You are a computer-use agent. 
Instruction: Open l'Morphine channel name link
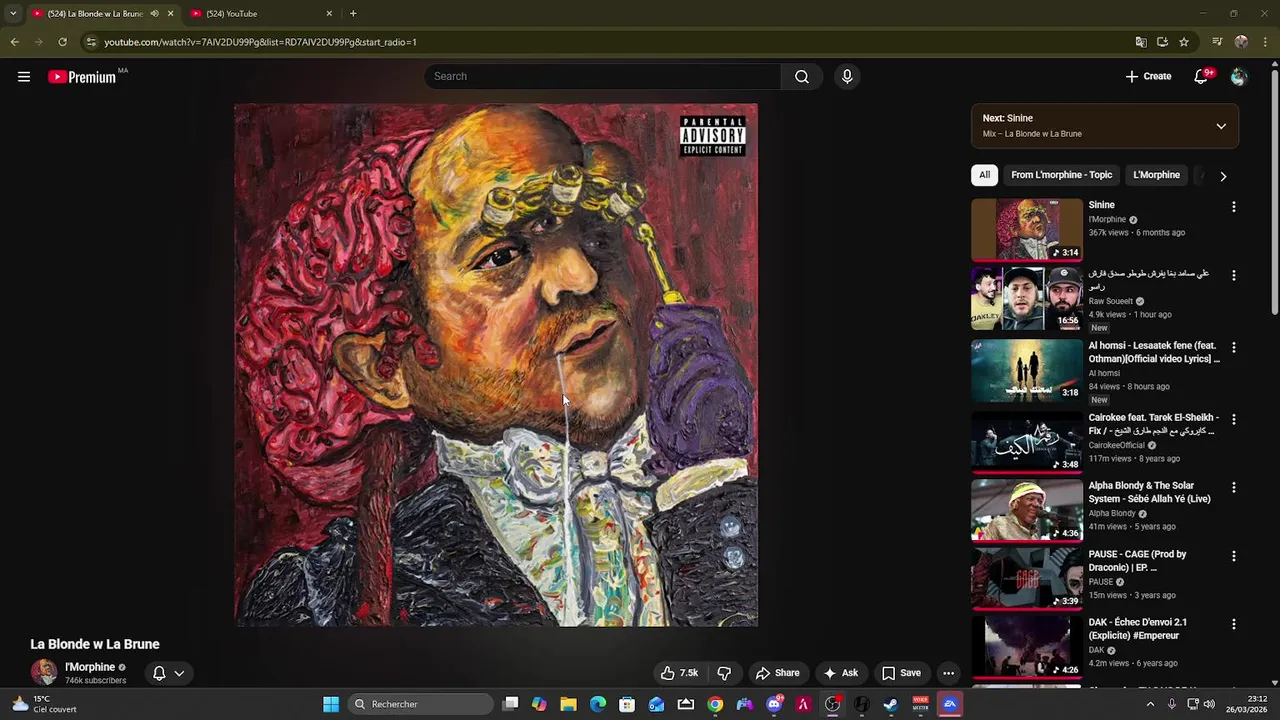click(x=90, y=667)
